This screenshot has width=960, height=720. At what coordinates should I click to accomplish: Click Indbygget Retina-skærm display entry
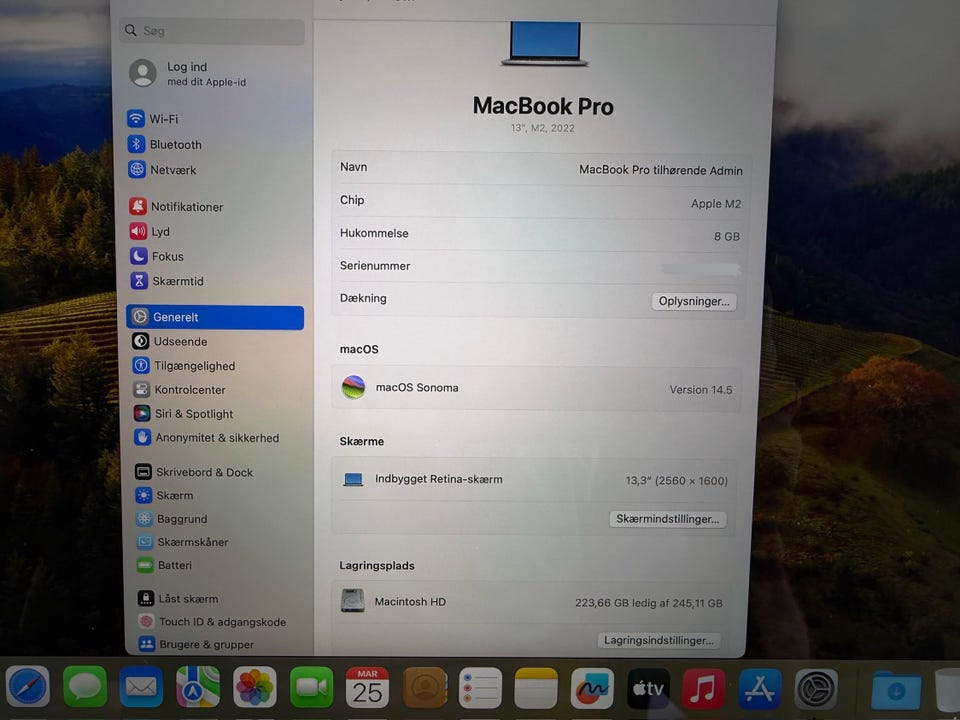pos(534,480)
